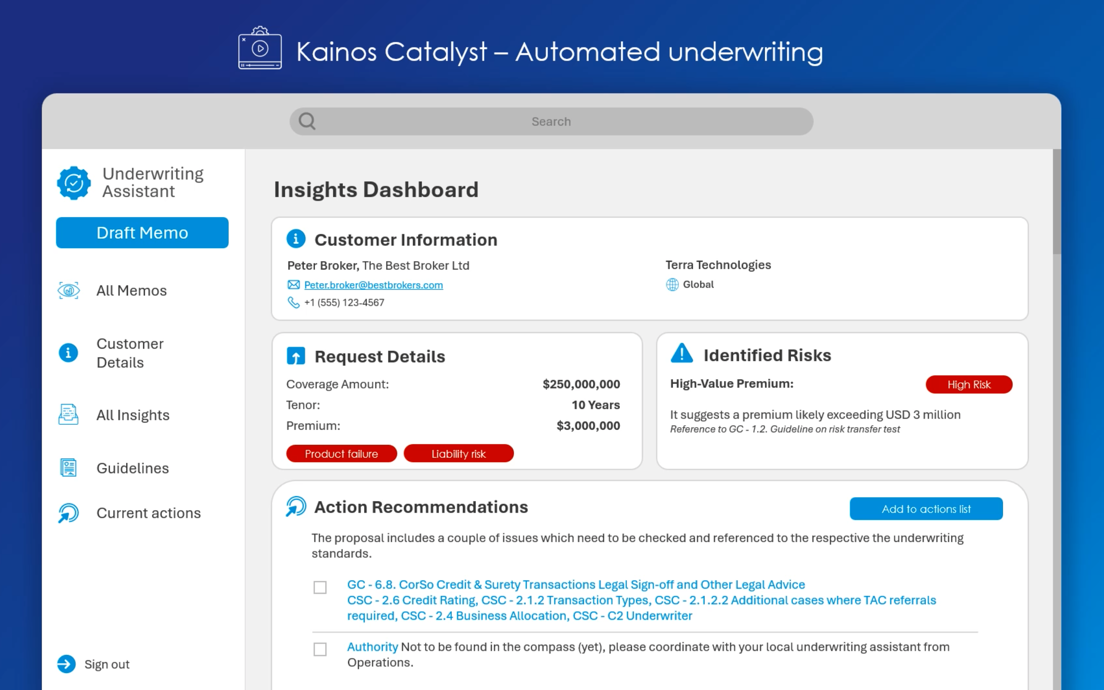Check the Authority recommendation checkbox
This screenshot has height=690, width=1104.
[320, 649]
